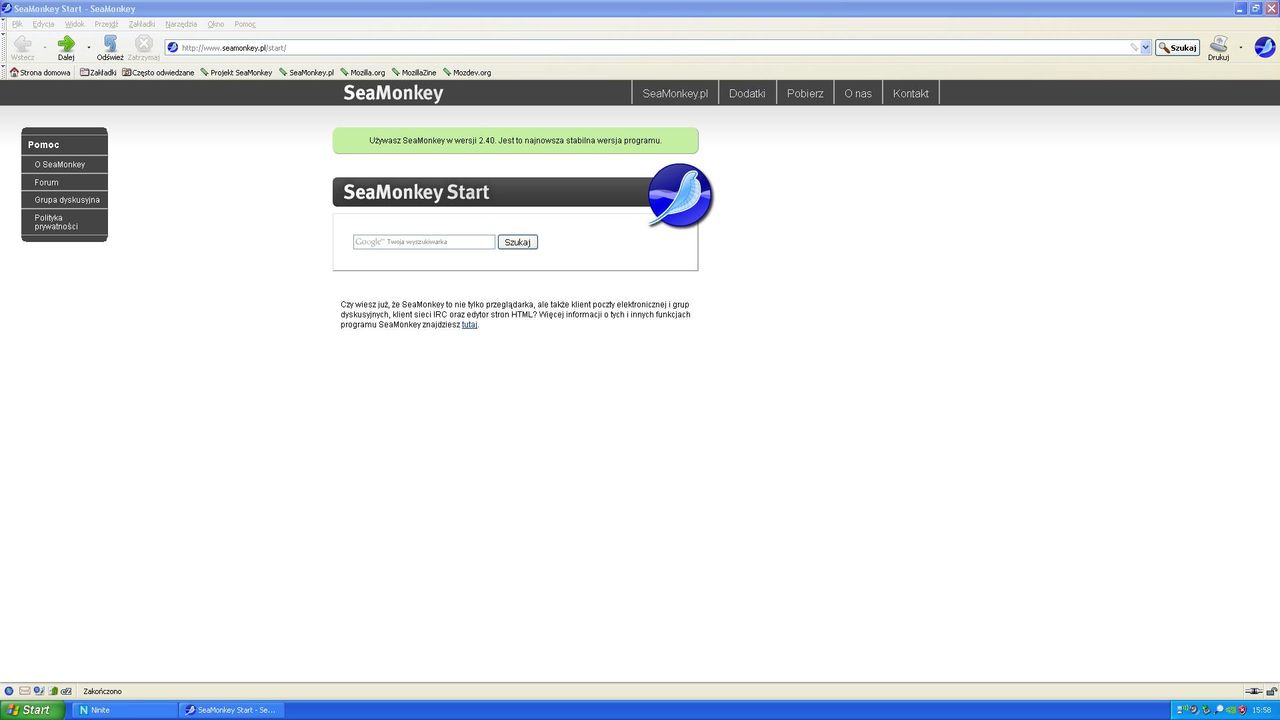Open the Zakładki menu in menu bar
Viewport: 1280px width, 720px height.
coord(142,24)
